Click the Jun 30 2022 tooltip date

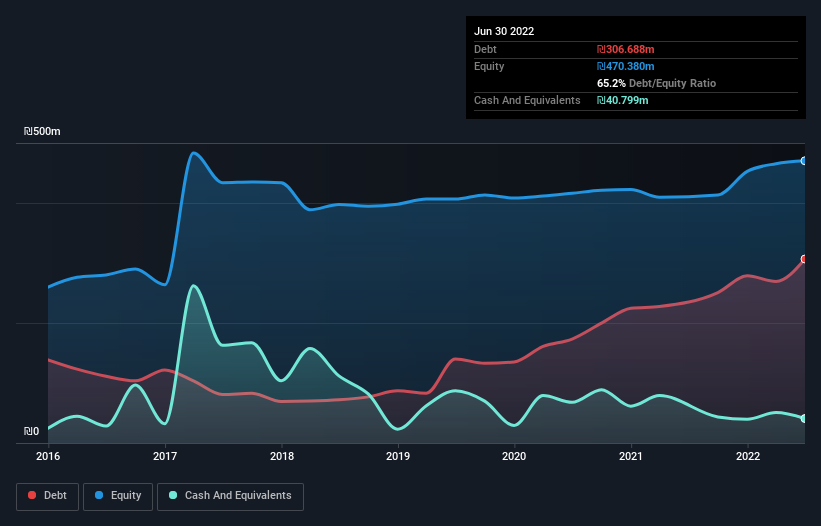click(504, 31)
